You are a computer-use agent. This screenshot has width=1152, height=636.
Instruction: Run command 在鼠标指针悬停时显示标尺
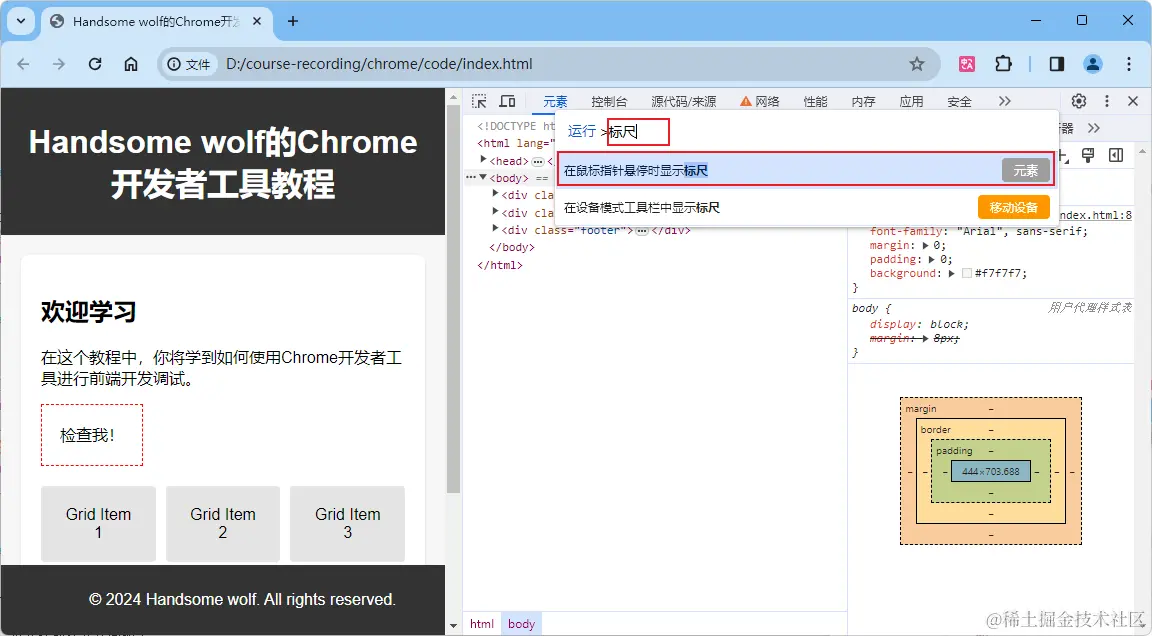tap(806, 170)
